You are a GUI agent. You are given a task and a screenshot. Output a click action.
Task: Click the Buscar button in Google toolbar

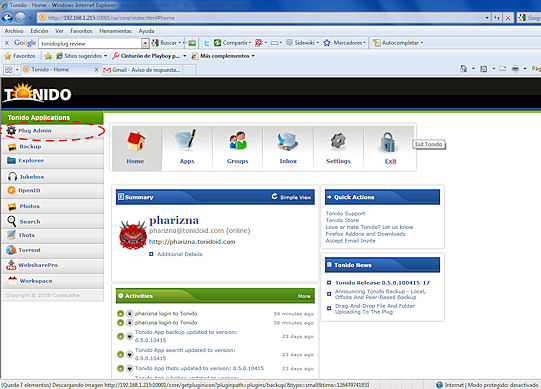[166, 43]
